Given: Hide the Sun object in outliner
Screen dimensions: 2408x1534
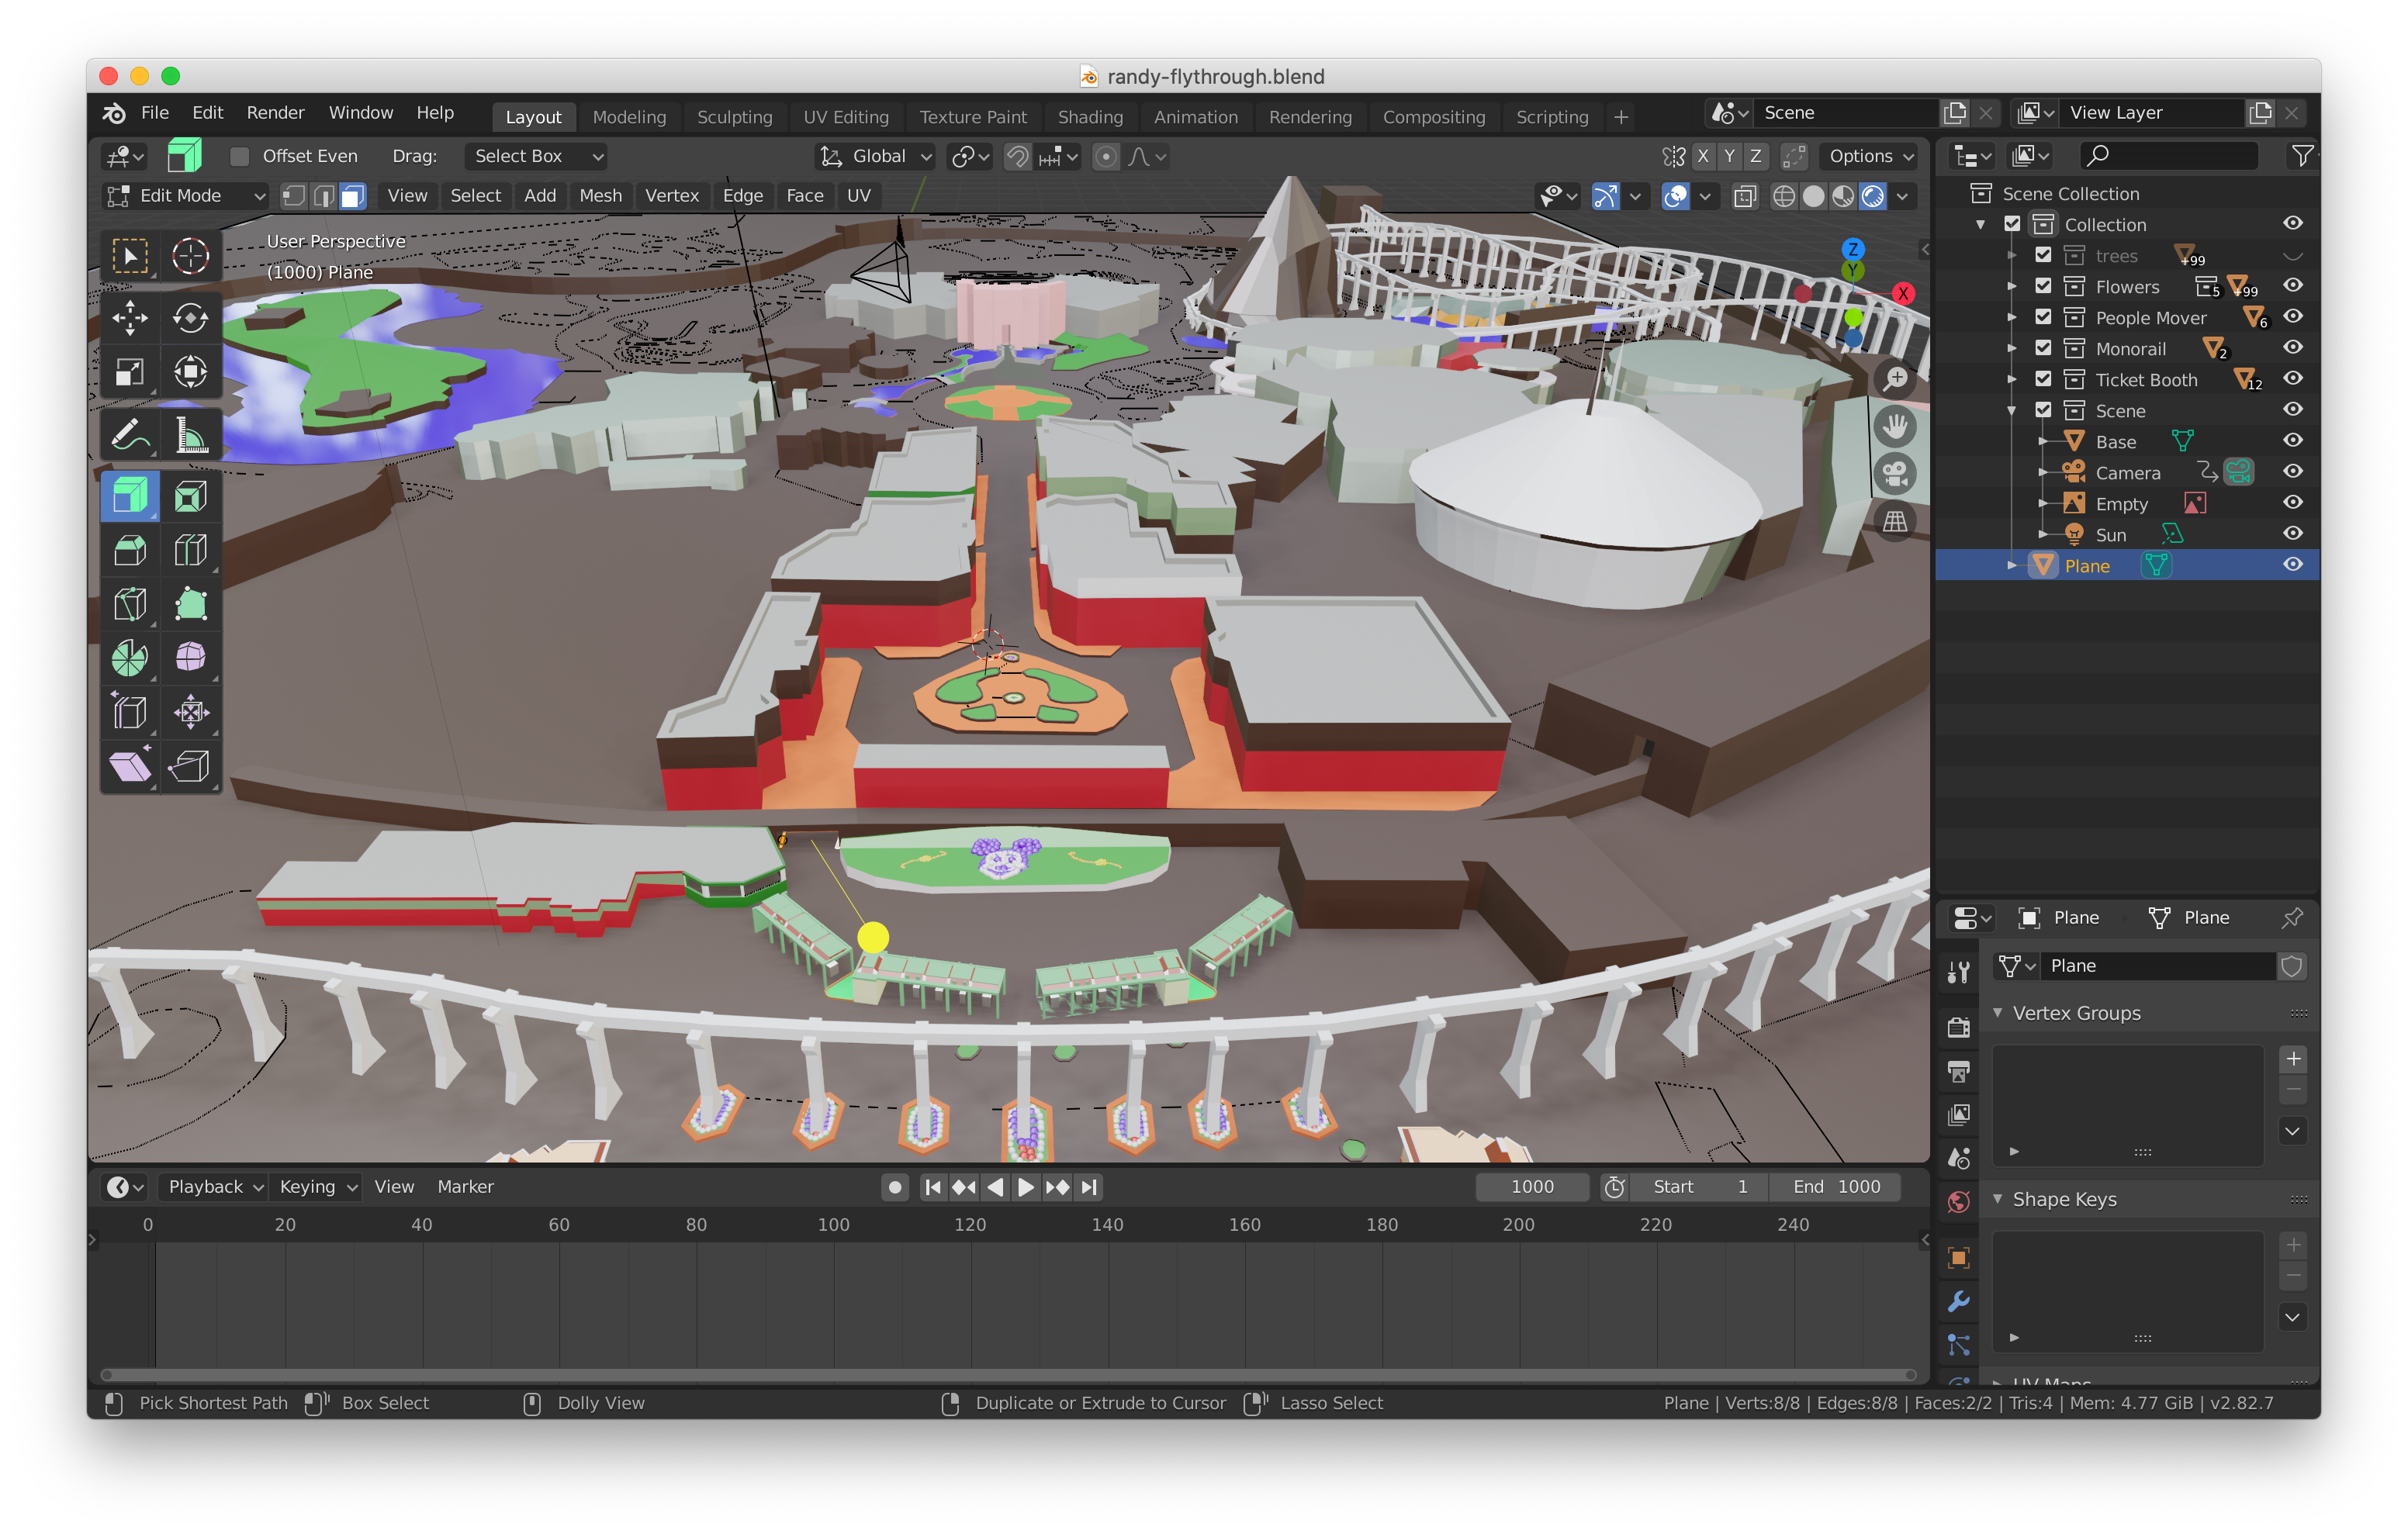Looking at the screenshot, I should pos(2292,534).
